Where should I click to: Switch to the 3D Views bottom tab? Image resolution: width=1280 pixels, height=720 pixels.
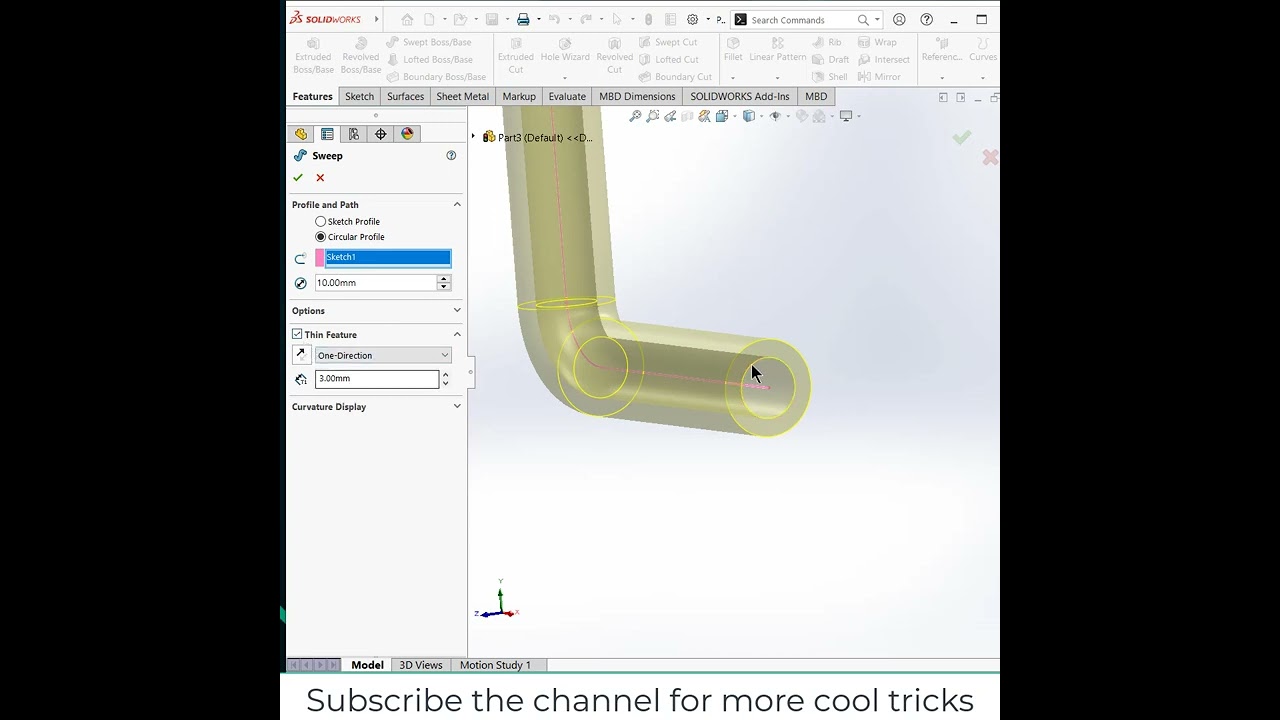coord(421,665)
